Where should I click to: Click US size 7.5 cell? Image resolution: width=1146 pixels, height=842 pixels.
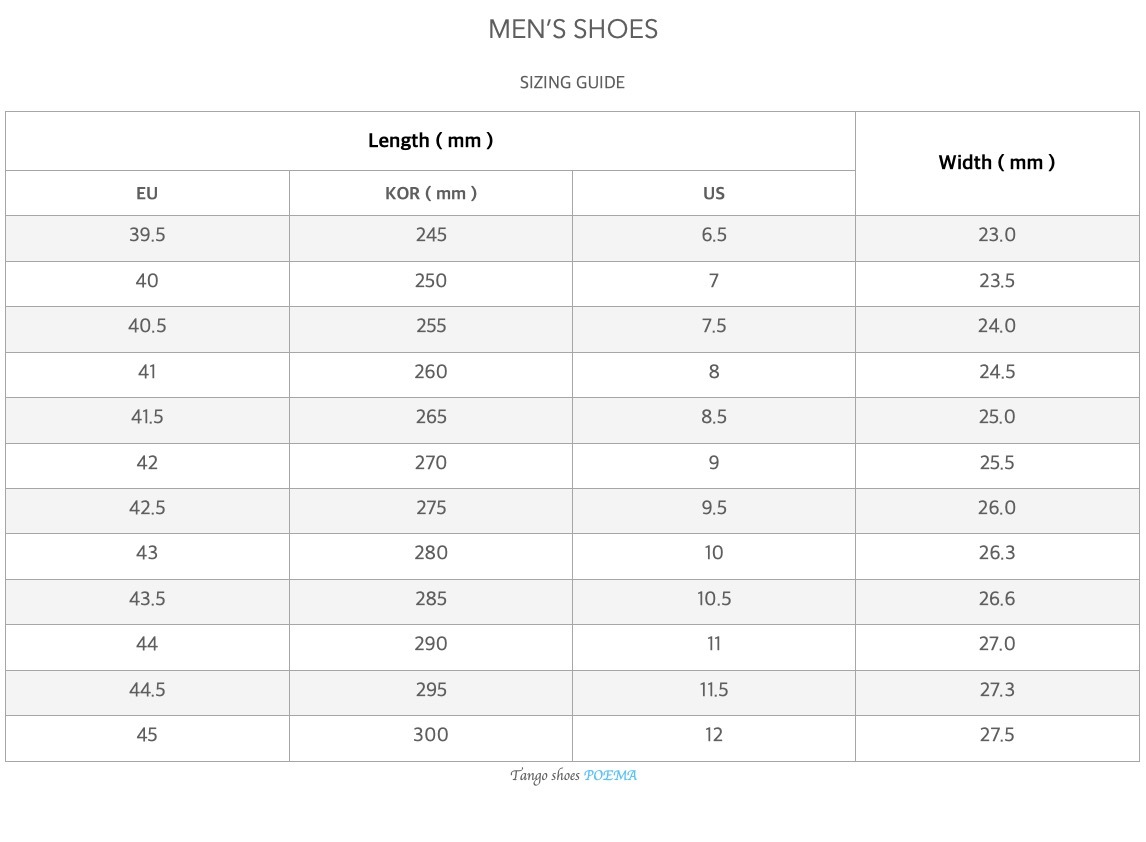tap(714, 326)
